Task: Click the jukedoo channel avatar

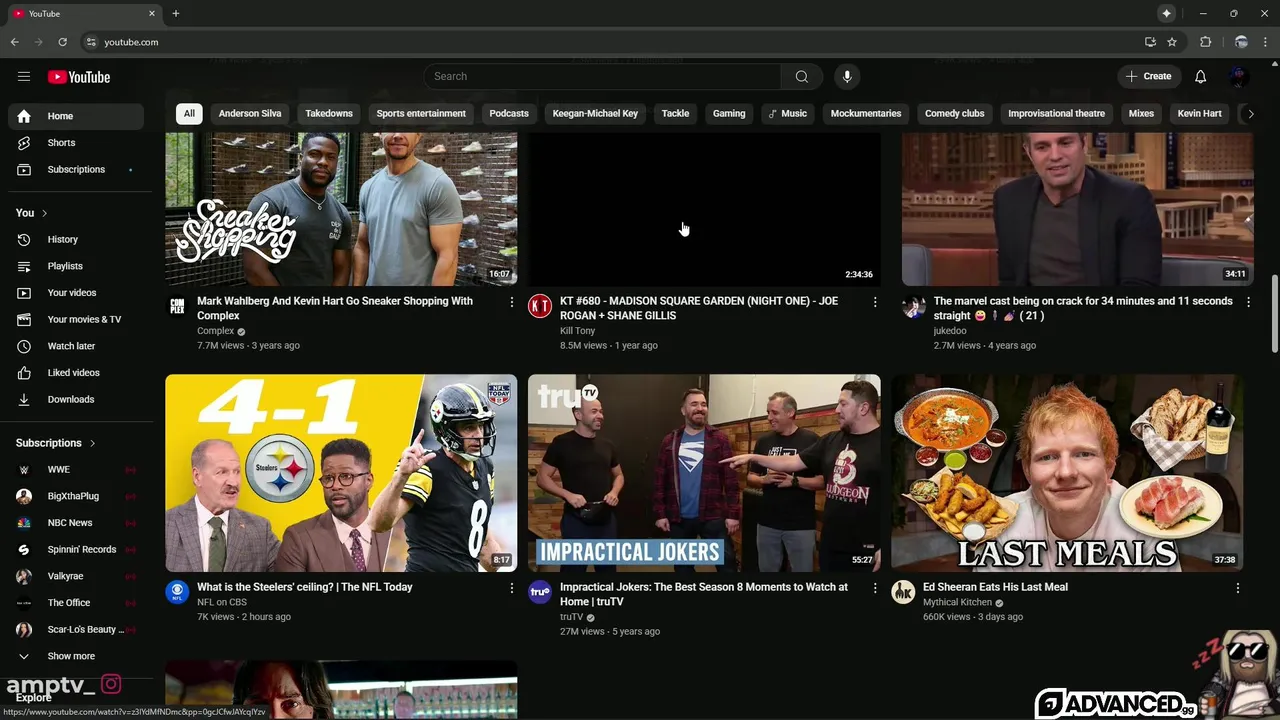Action: 914,306
